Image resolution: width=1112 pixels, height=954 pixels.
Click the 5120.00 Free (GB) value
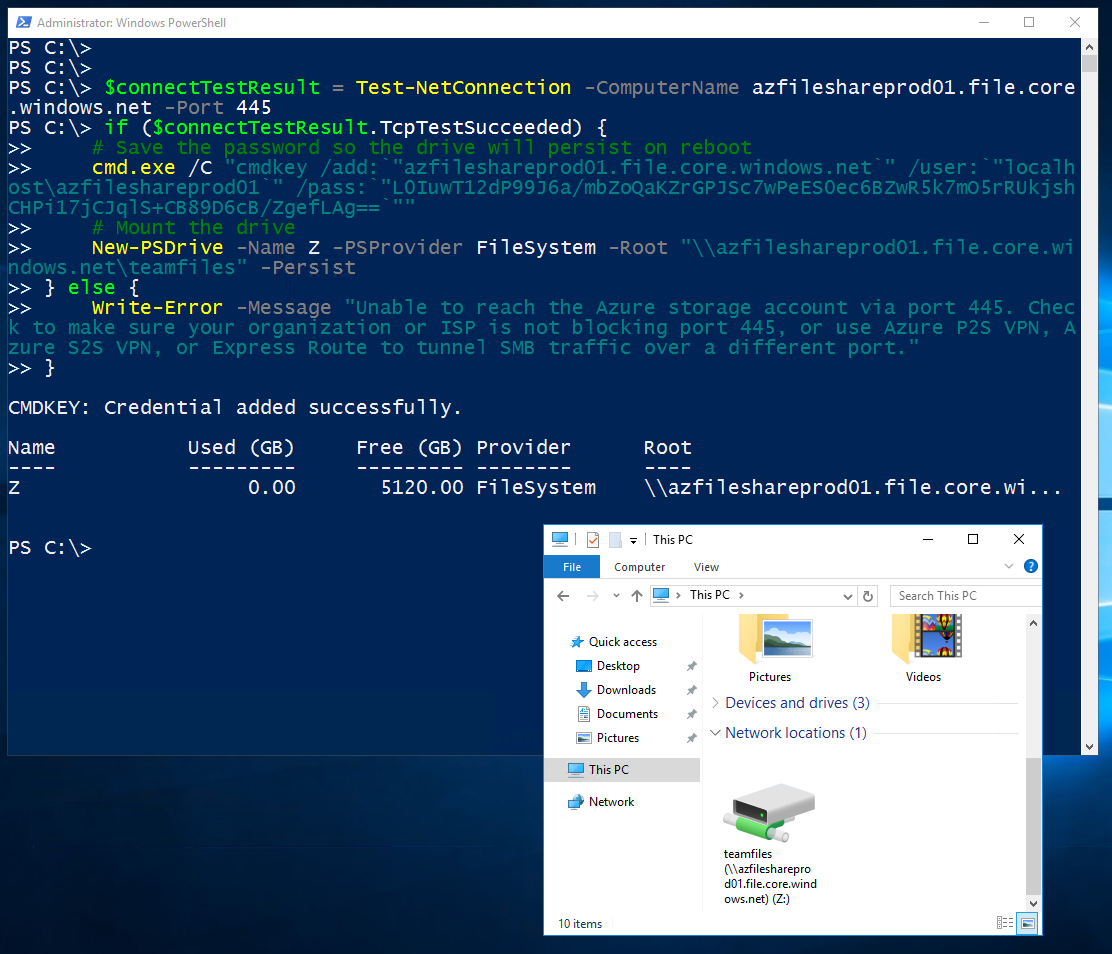[422, 487]
